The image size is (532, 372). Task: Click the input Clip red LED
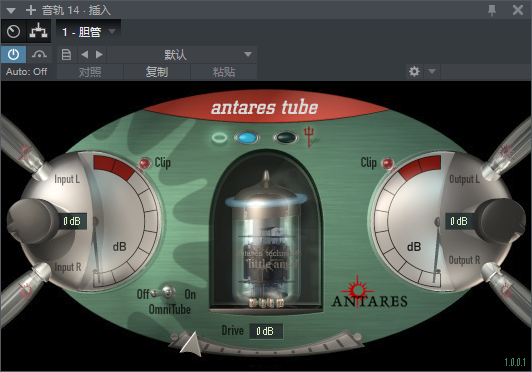tap(145, 163)
